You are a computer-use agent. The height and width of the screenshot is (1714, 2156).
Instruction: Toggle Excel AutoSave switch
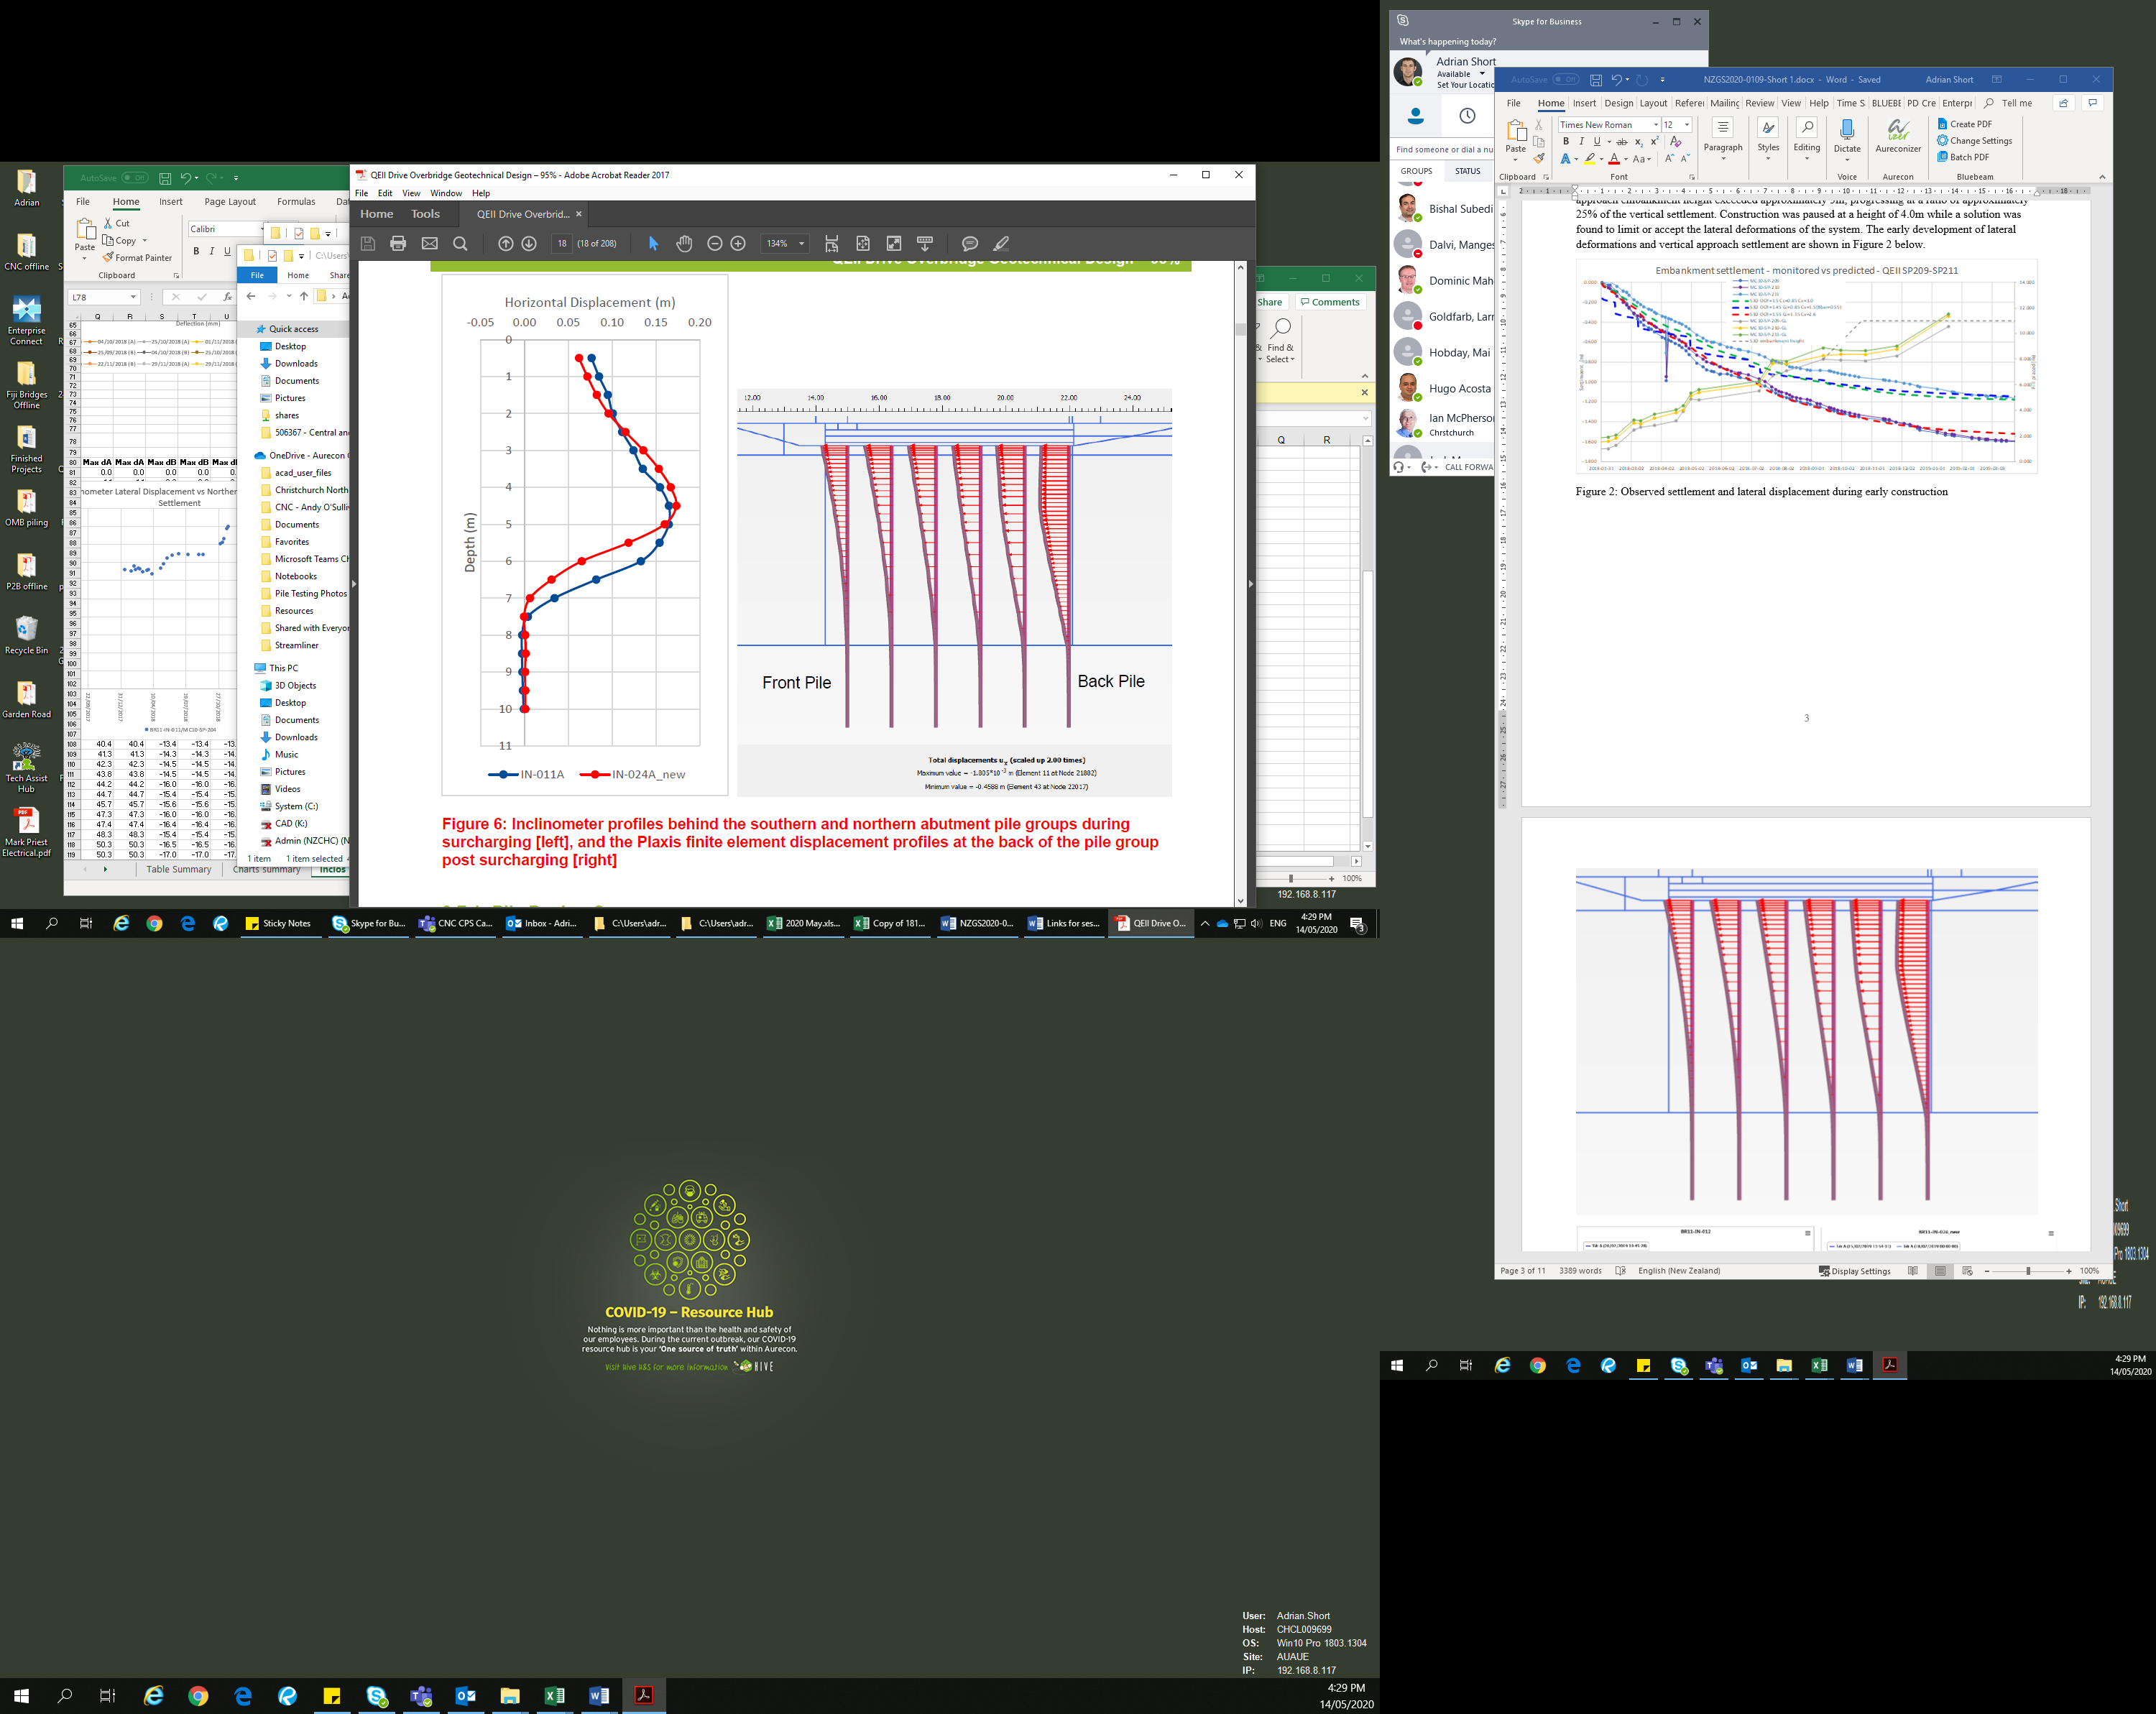[x=134, y=178]
